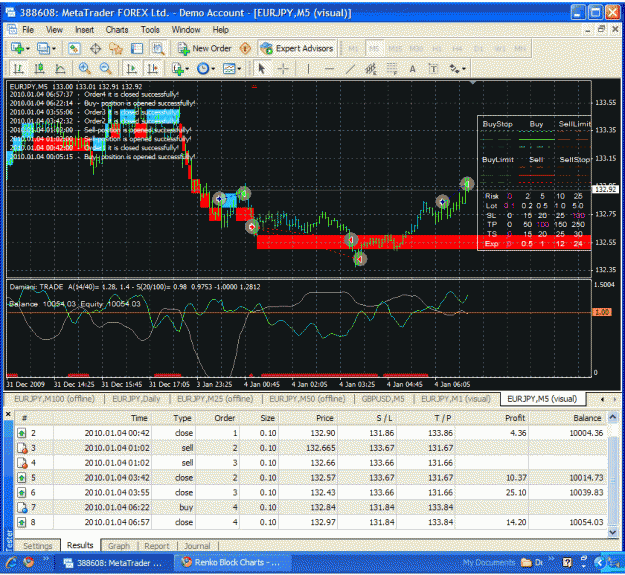Click the Arrows objects icon
Screen dimensions: 625x575
[x=454, y=69]
